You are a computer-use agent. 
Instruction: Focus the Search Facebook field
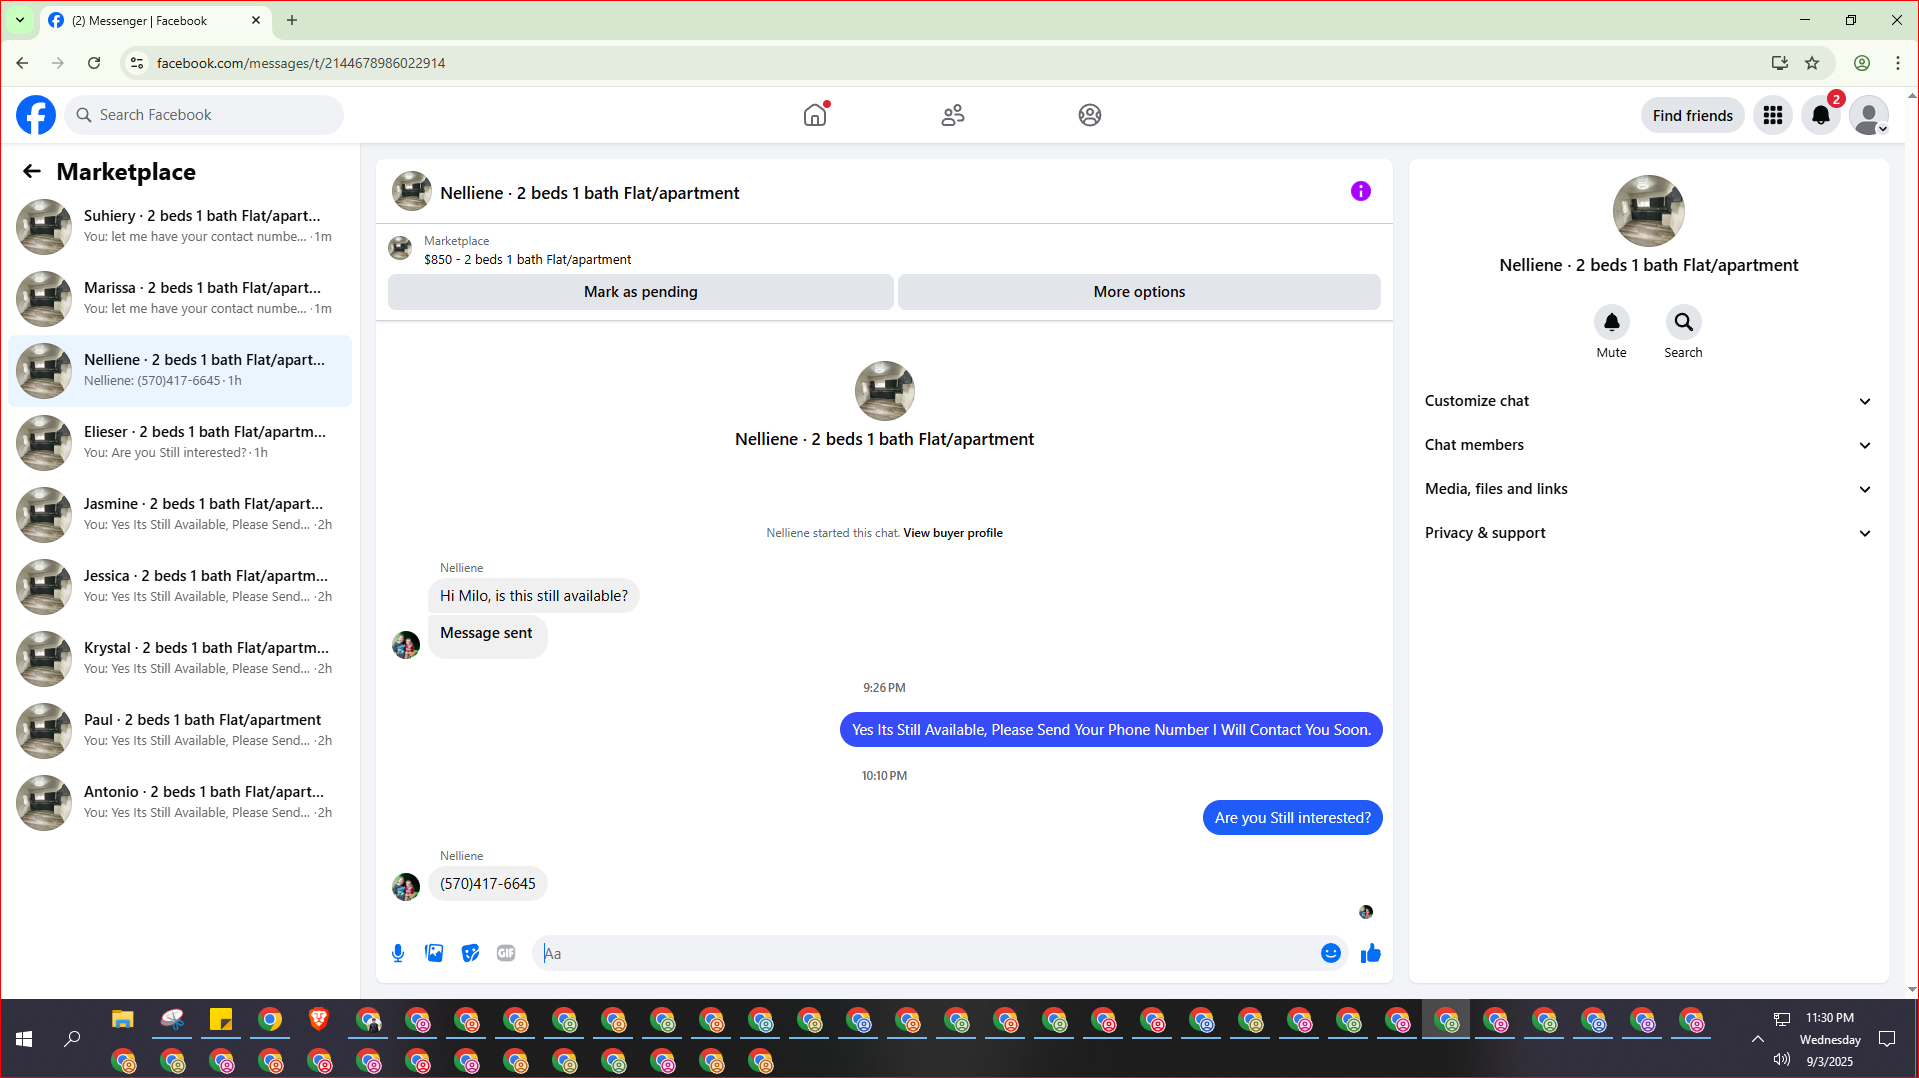click(204, 115)
